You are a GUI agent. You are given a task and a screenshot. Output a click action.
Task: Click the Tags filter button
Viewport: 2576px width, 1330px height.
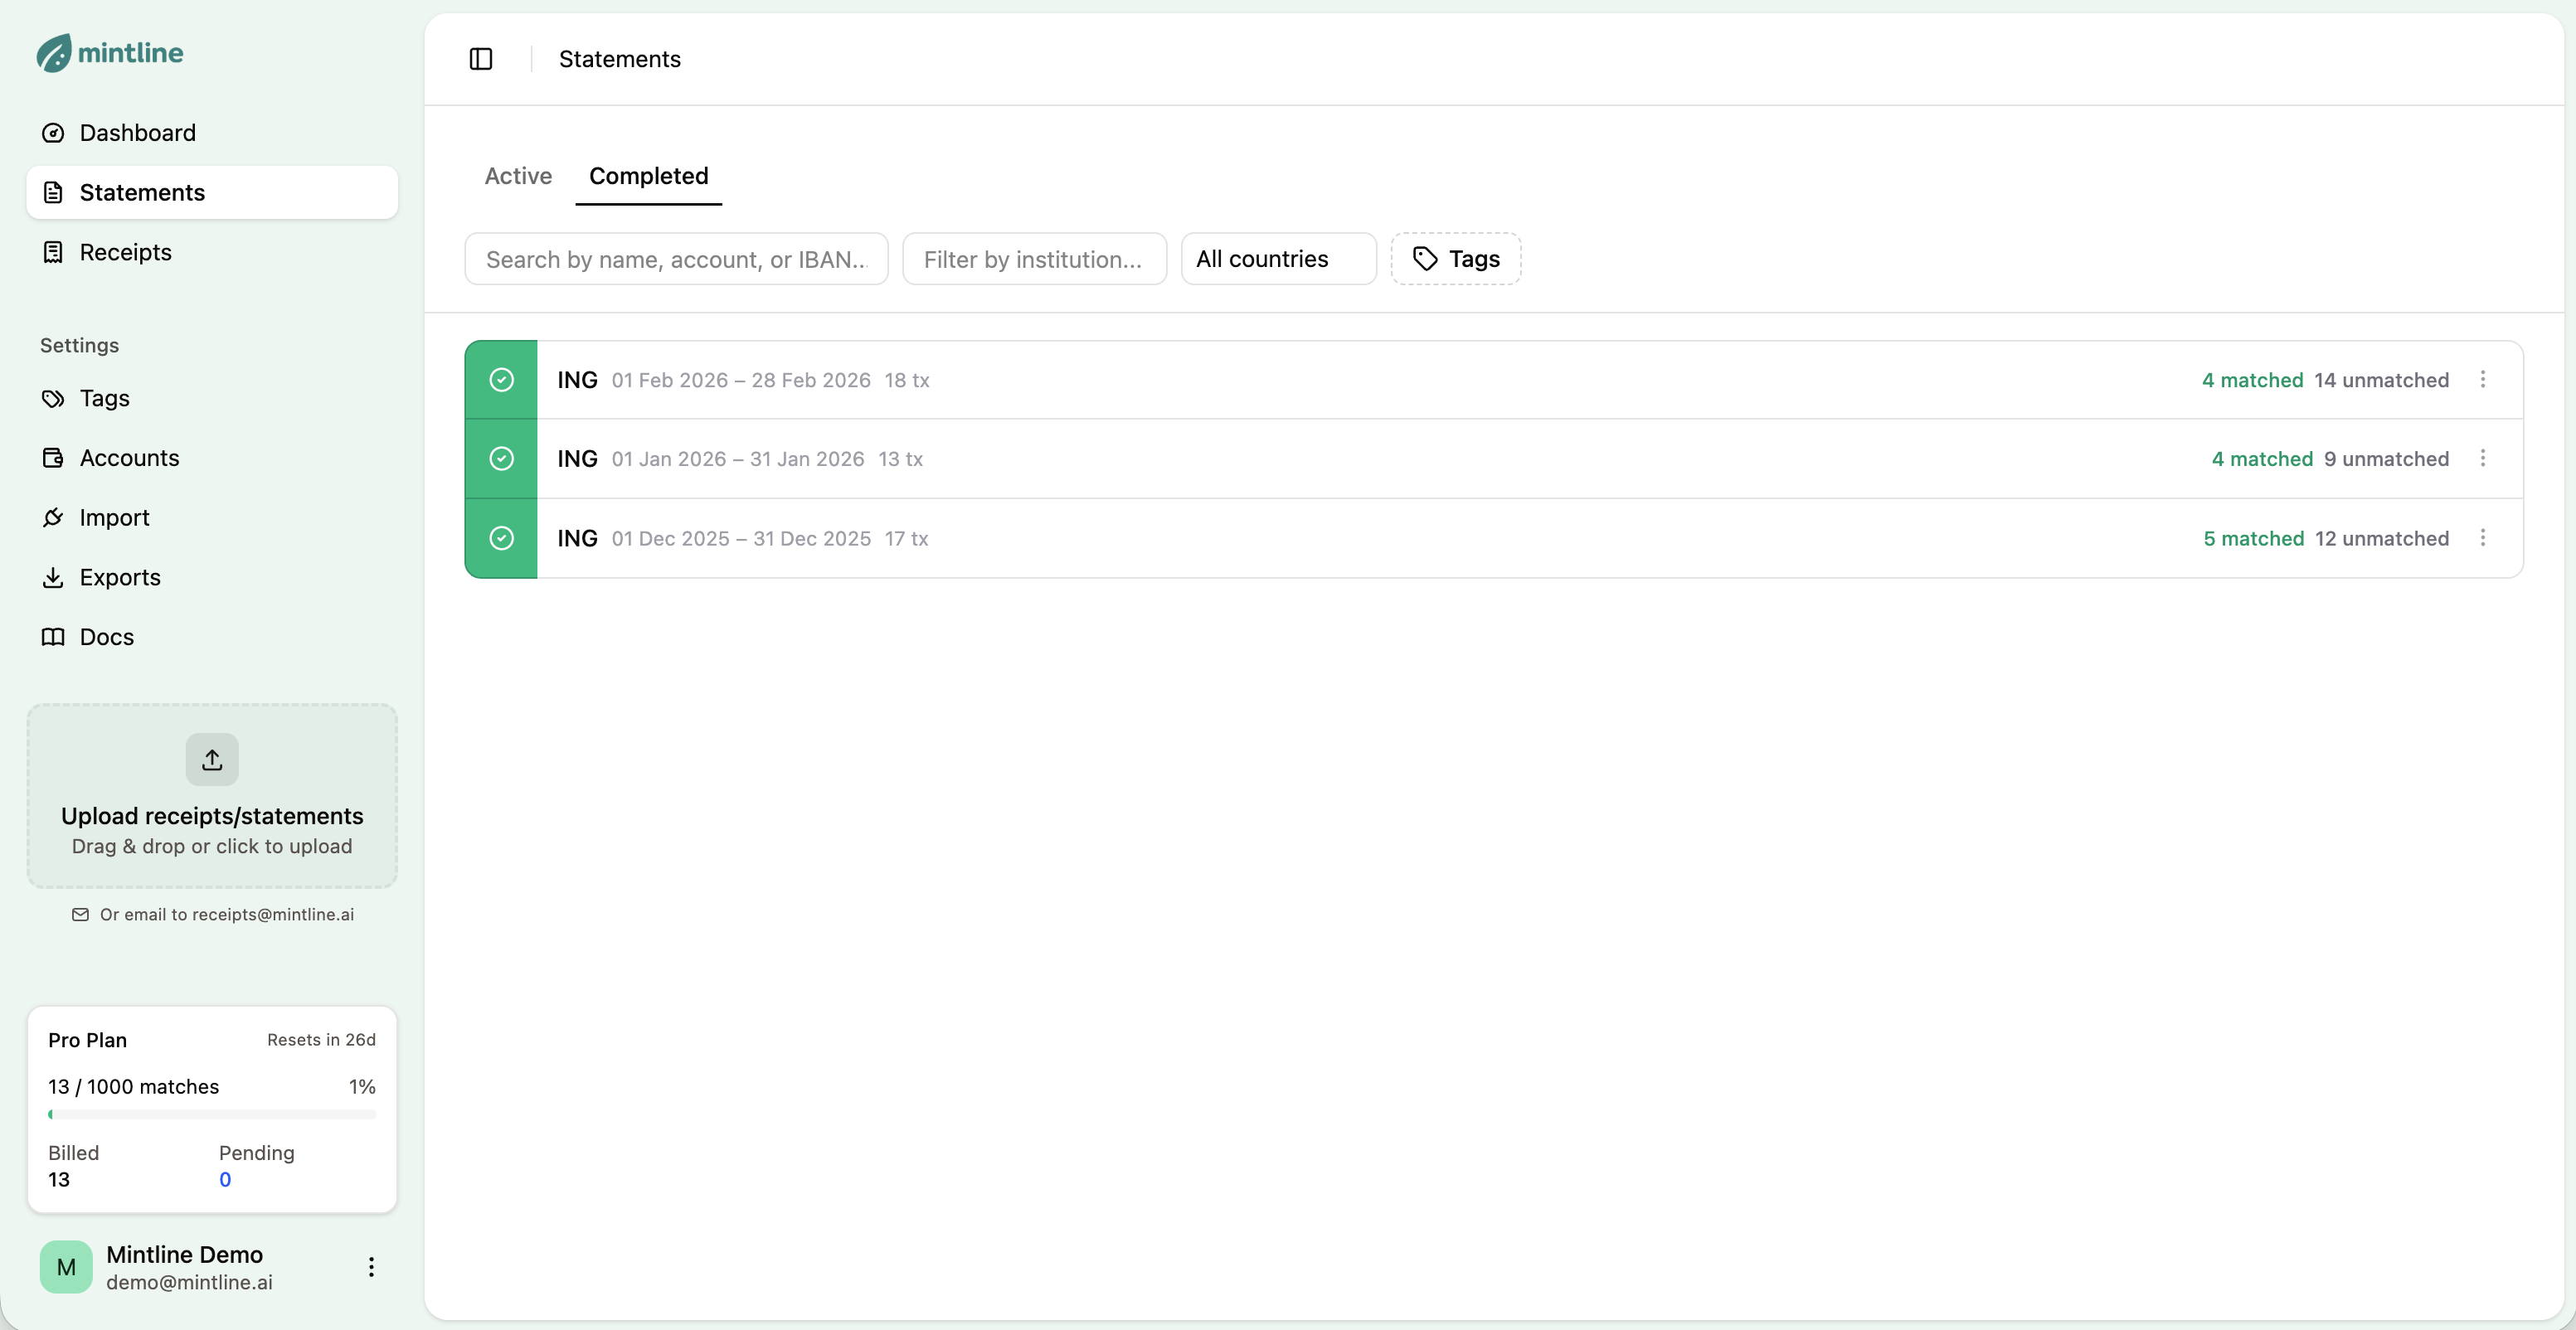coord(1456,259)
